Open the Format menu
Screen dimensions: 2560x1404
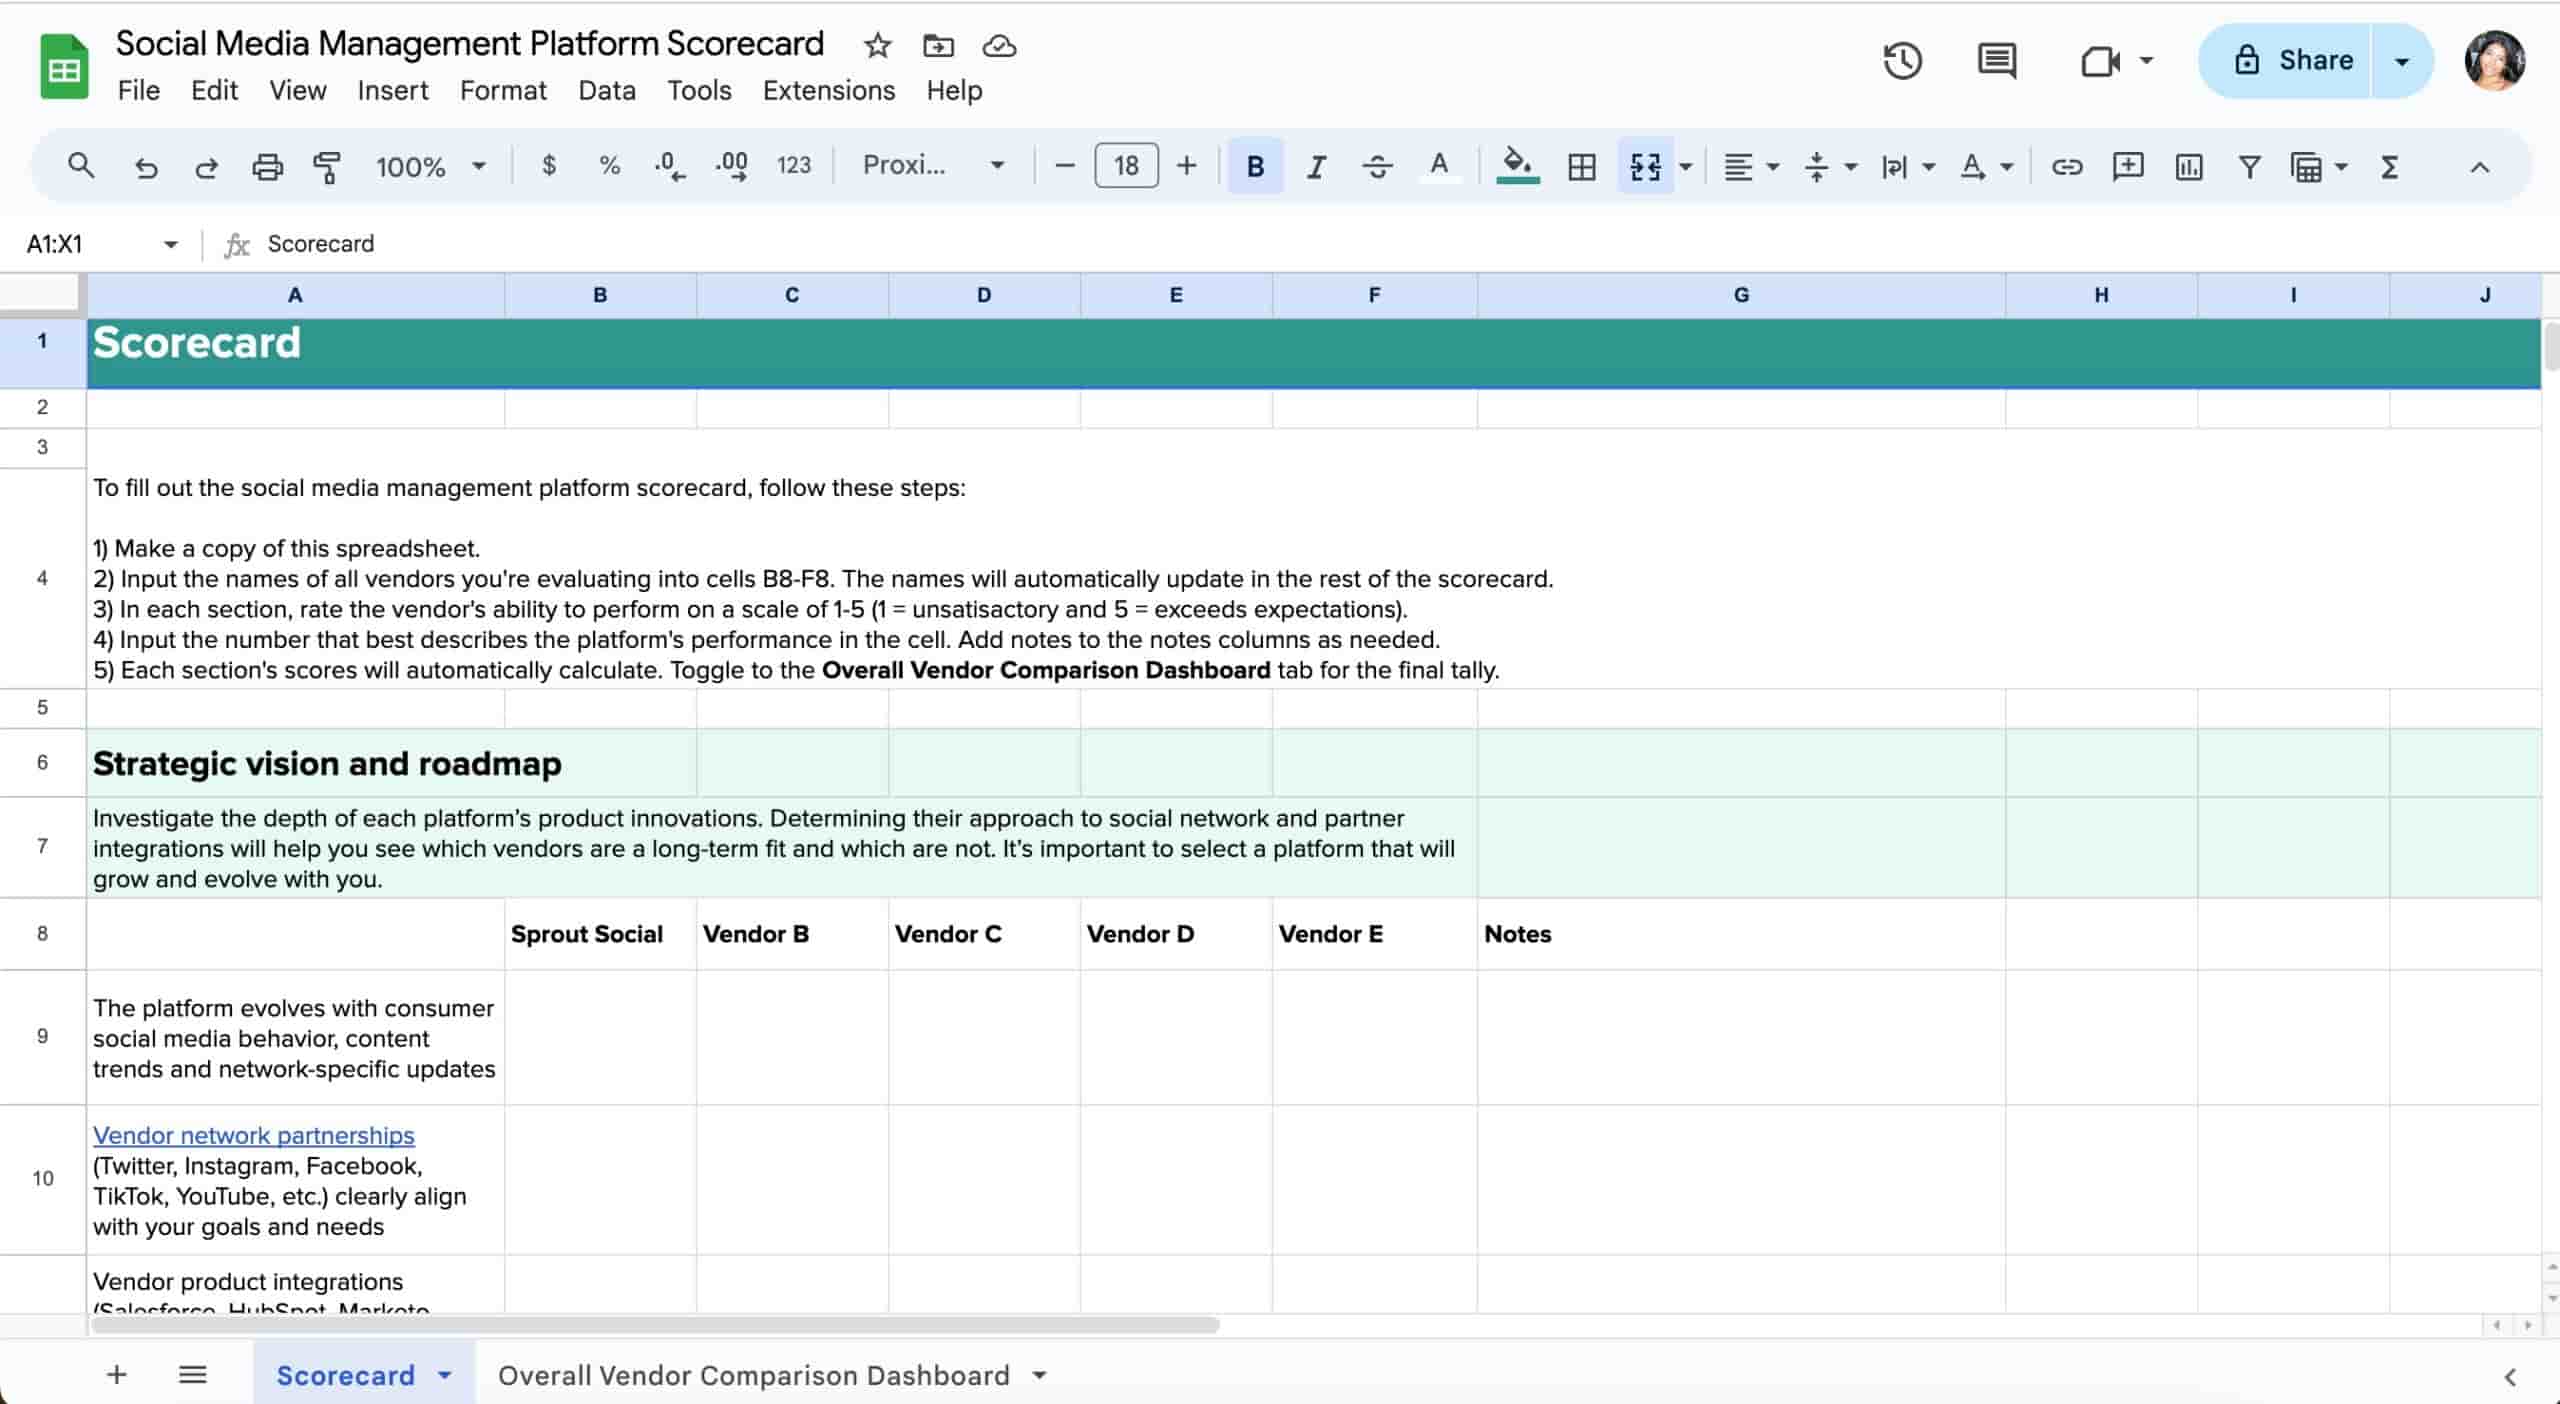[503, 90]
